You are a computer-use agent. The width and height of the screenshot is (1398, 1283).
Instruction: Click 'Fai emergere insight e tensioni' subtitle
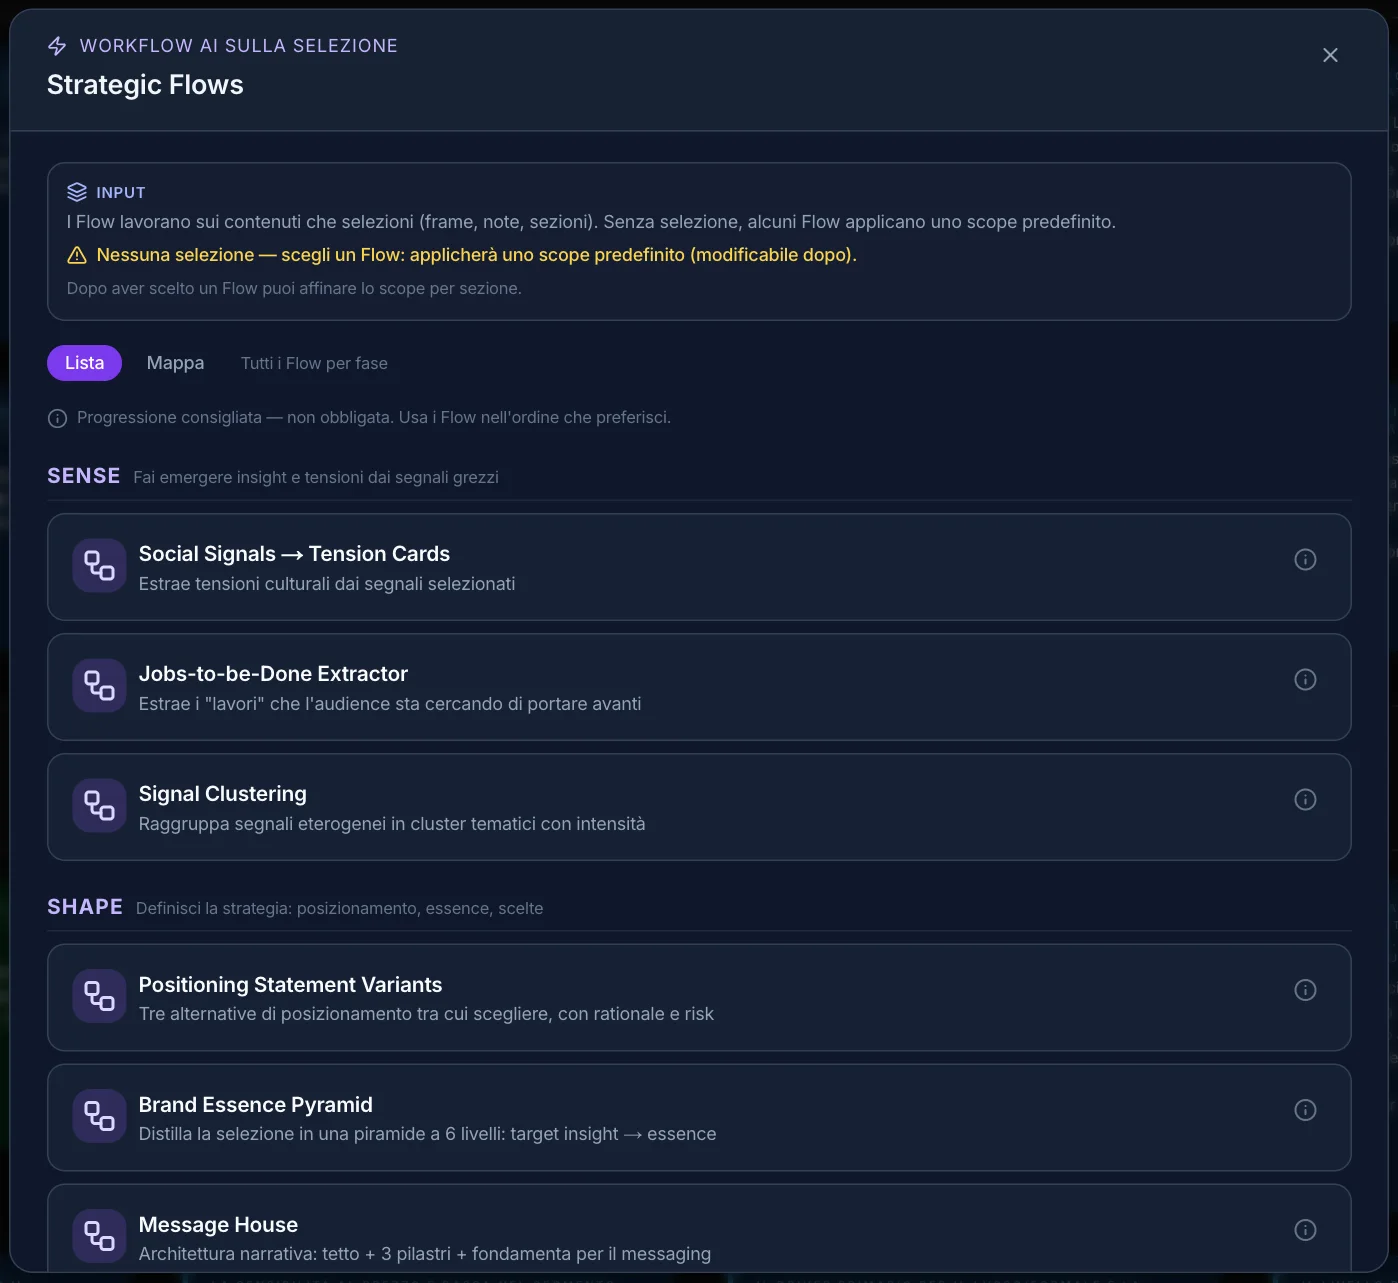tap(316, 478)
